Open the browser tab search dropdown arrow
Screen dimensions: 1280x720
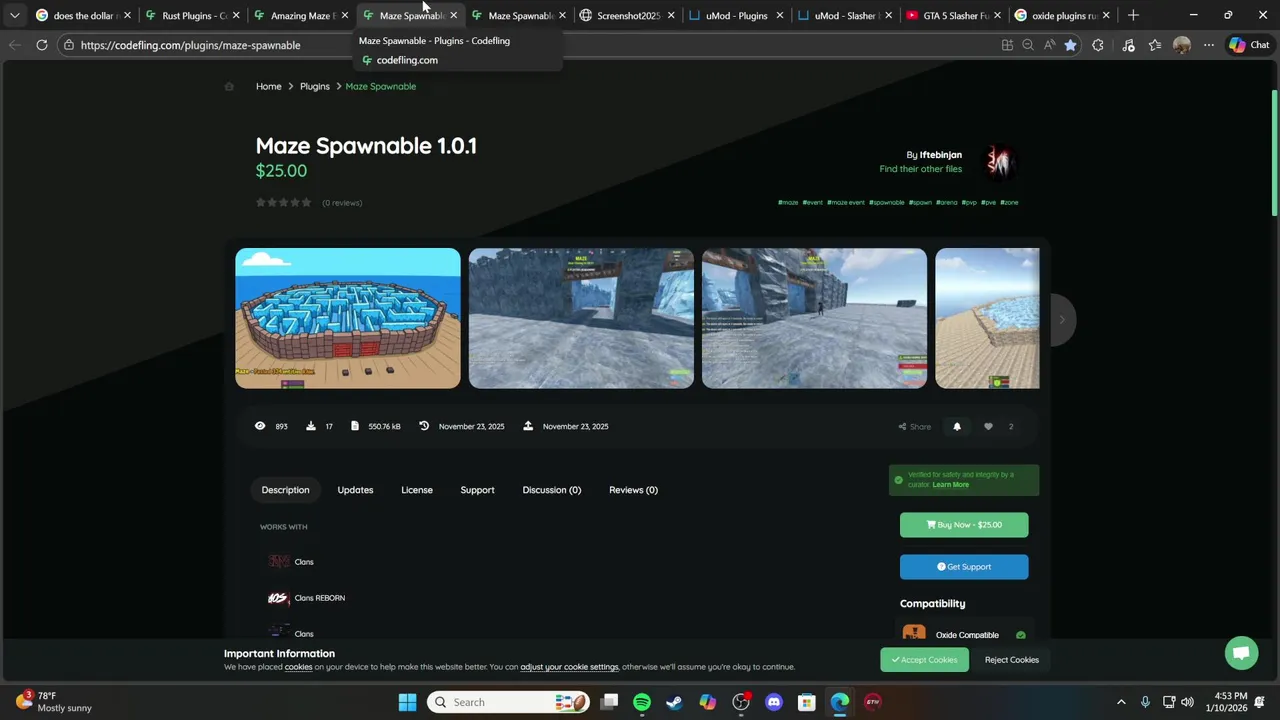pyautogui.click(x=14, y=15)
